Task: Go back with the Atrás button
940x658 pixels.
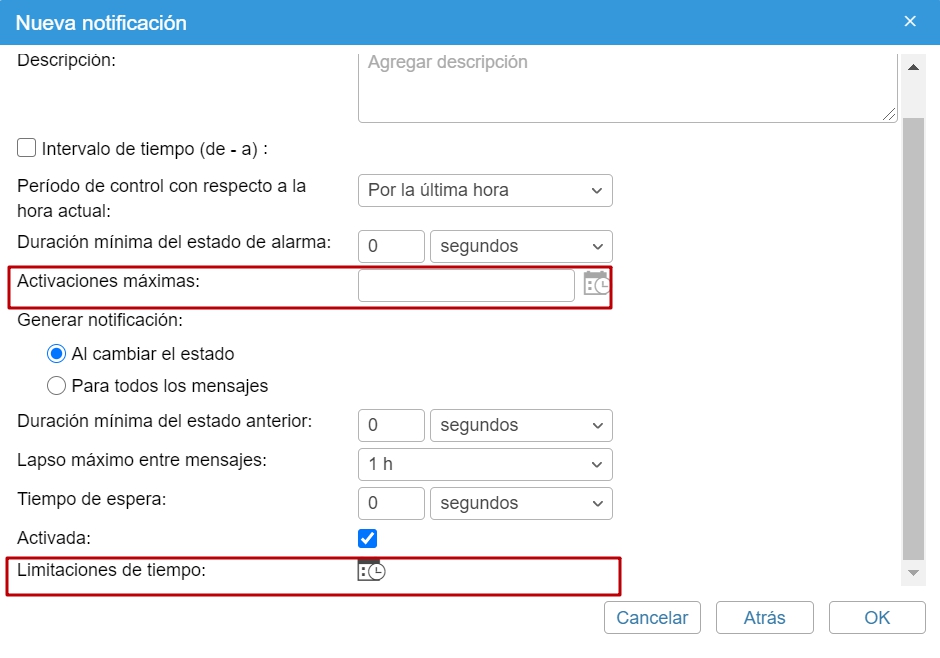Action: click(764, 617)
